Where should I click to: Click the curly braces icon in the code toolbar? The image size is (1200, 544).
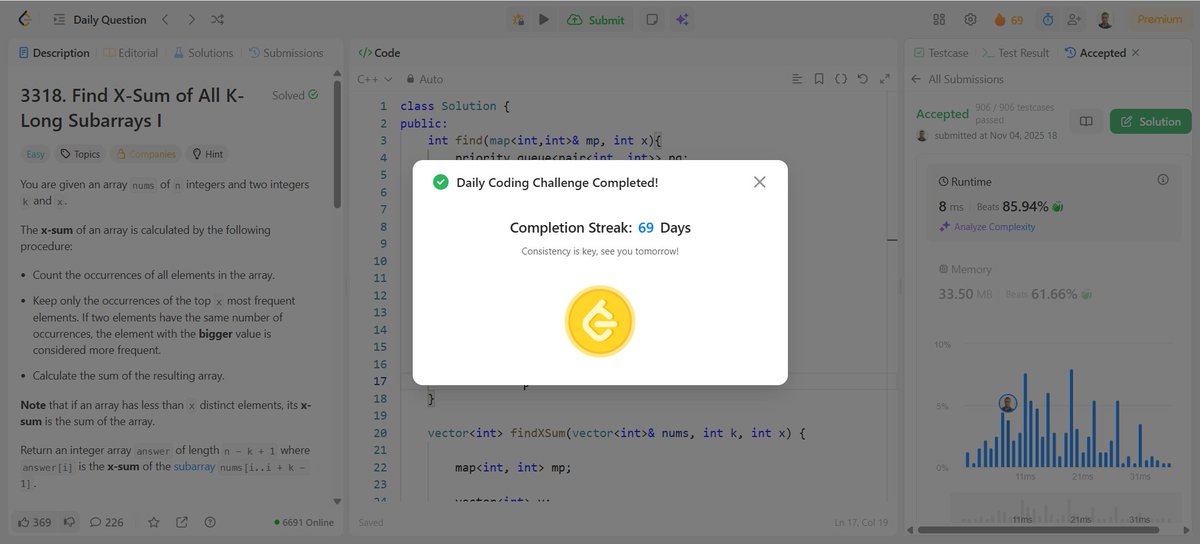point(841,79)
